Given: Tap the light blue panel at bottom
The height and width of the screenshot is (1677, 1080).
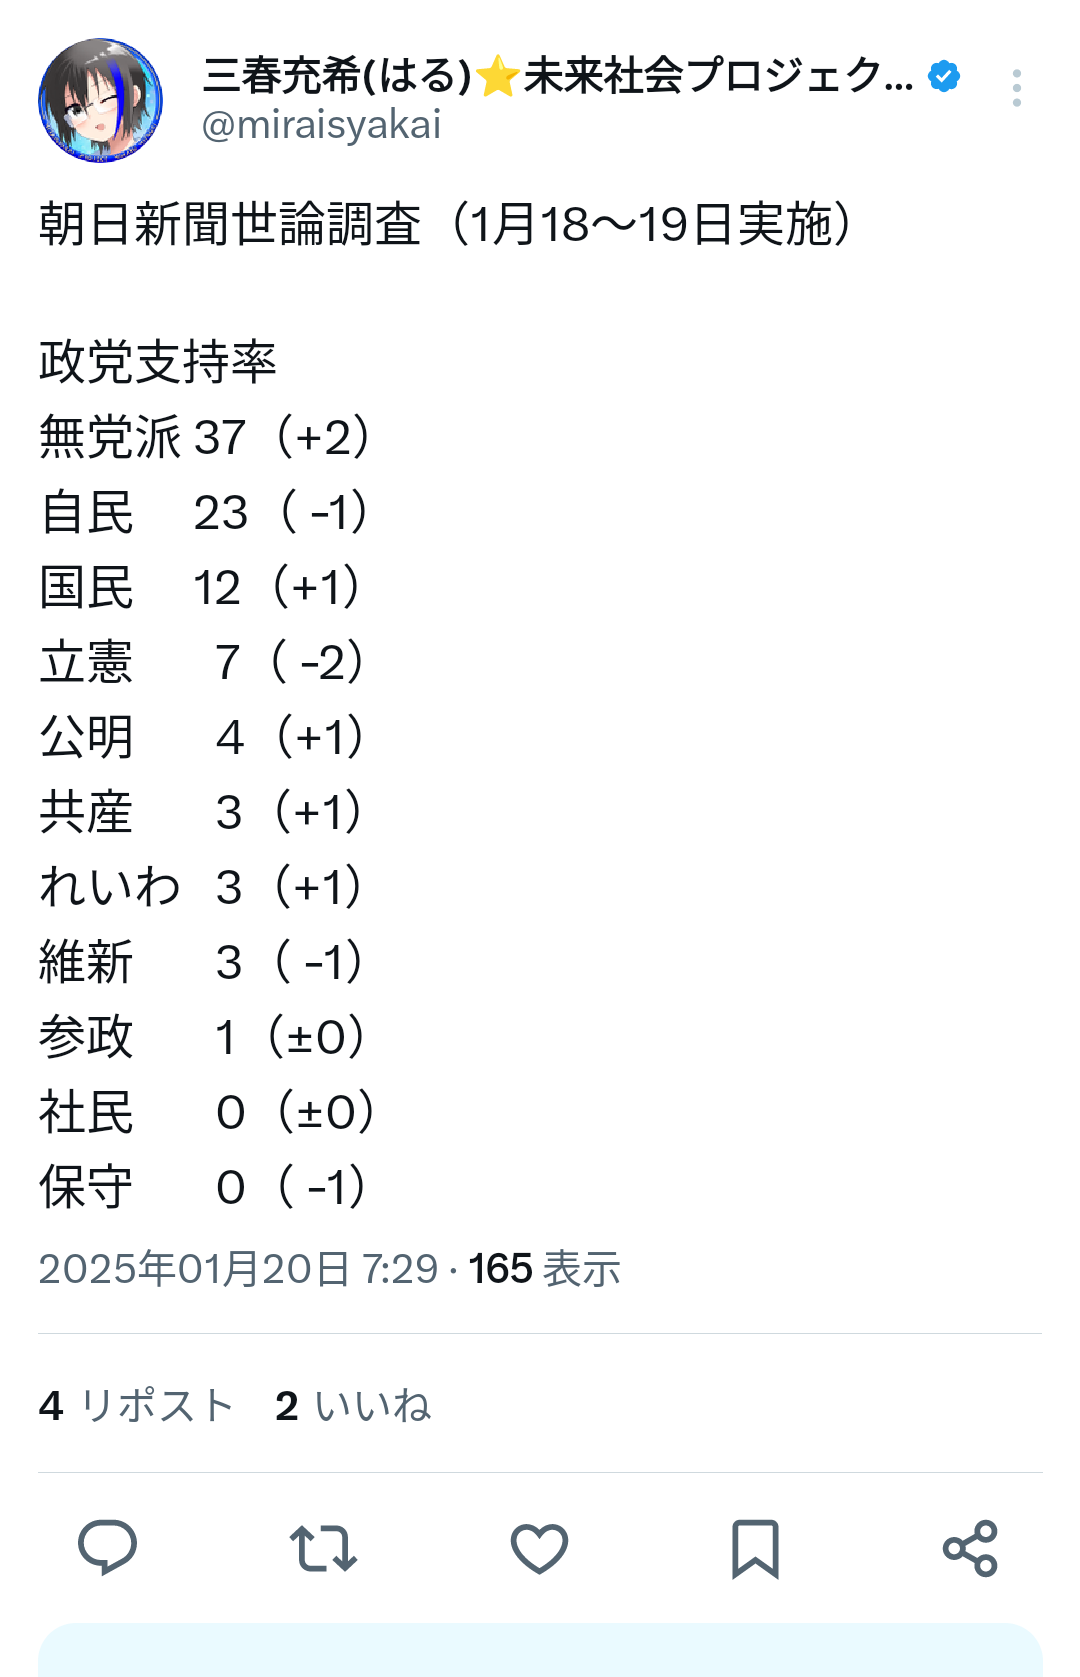Looking at the screenshot, I should [540, 1650].
